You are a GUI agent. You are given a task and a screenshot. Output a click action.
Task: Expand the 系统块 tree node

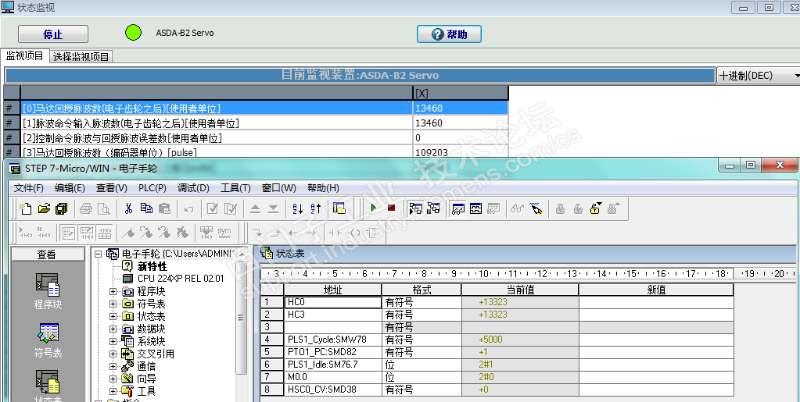pos(113,341)
